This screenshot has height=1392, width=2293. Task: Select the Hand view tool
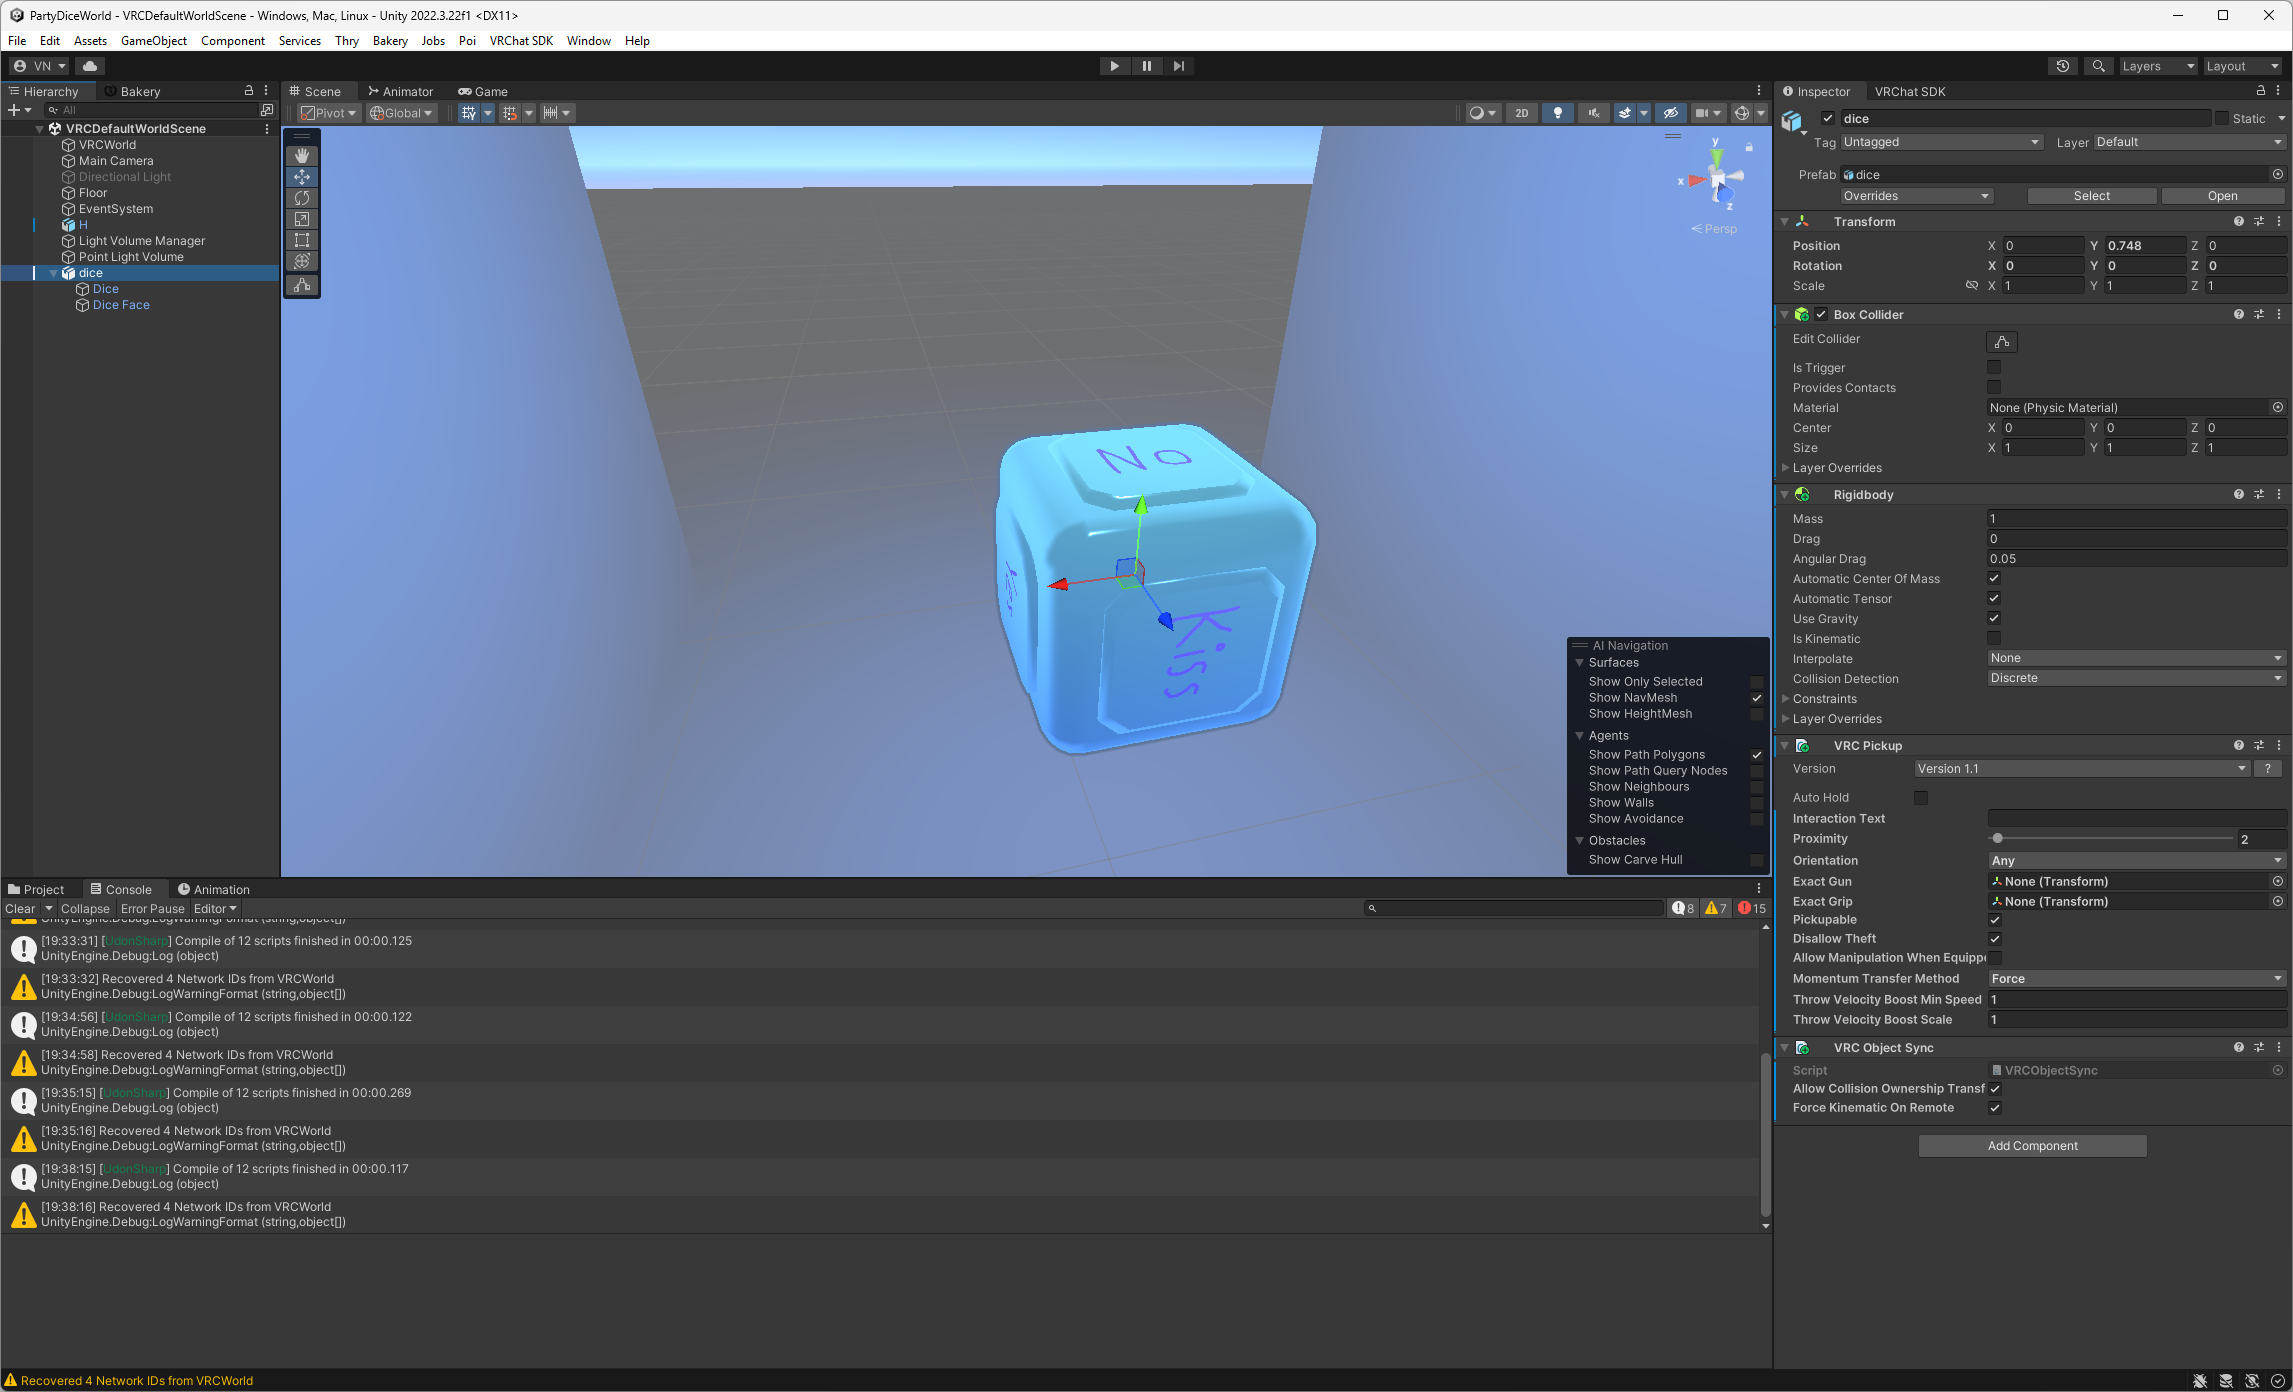(302, 156)
